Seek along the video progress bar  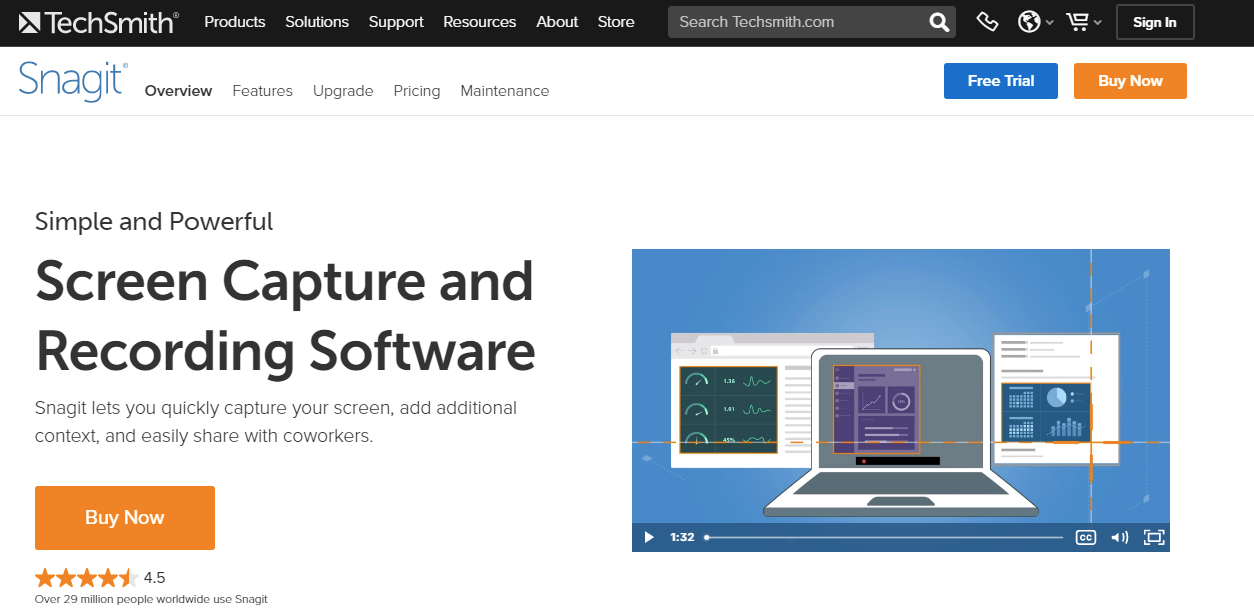(x=884, y=537)
